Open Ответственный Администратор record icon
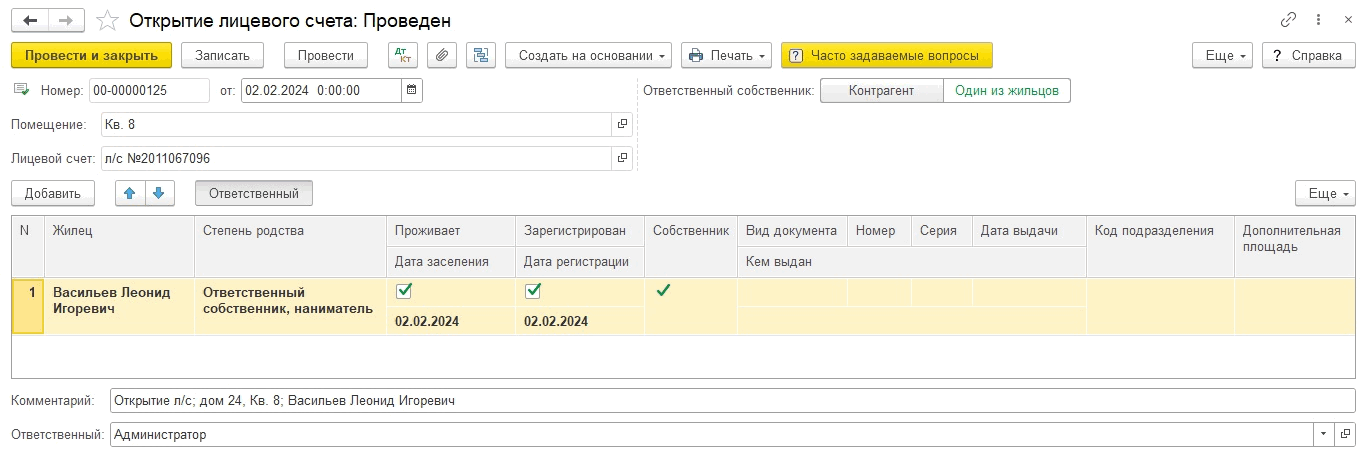The image size is (1366, 454). (1345, 435)
